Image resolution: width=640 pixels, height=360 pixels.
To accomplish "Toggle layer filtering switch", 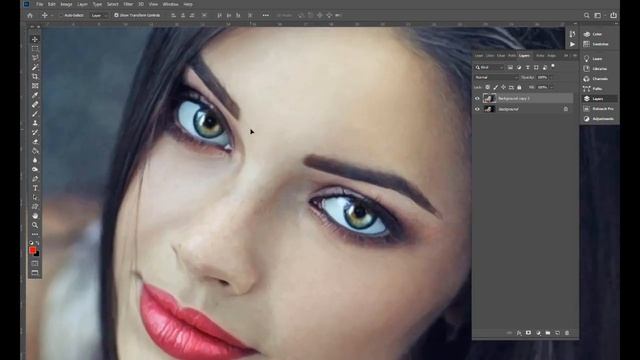I will click(x=553, y=66).
